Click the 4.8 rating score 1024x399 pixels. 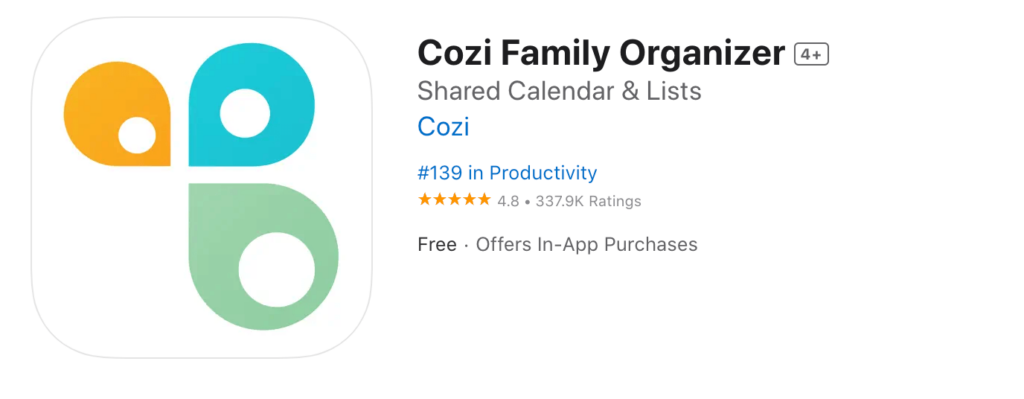508,201
